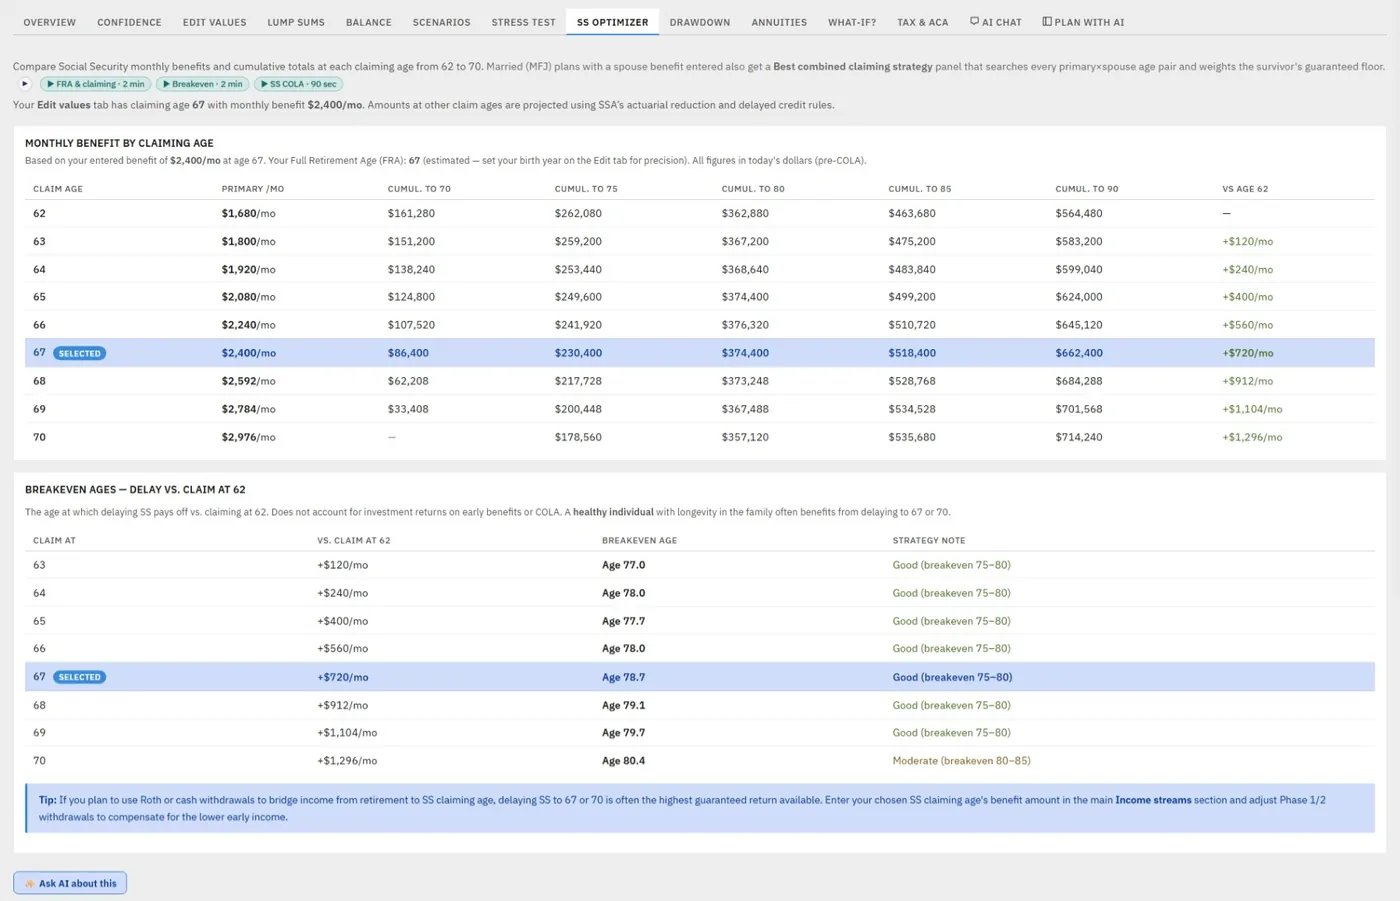This screenshot has width=1400, height=901.
Task: Click the Breakeven Age column header
Action: point(639,541)
